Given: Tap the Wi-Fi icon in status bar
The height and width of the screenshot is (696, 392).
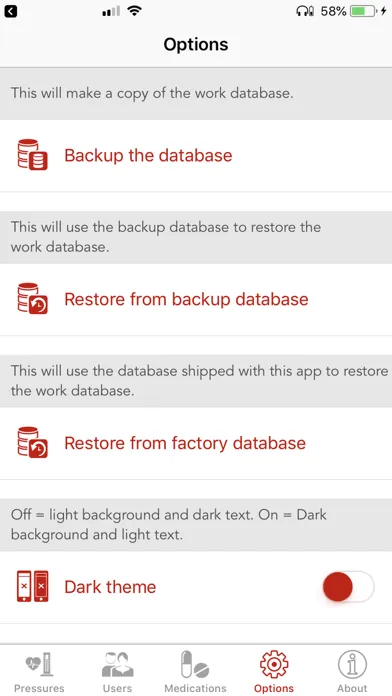Looking at the screenshot, I should tap(134, 11).
